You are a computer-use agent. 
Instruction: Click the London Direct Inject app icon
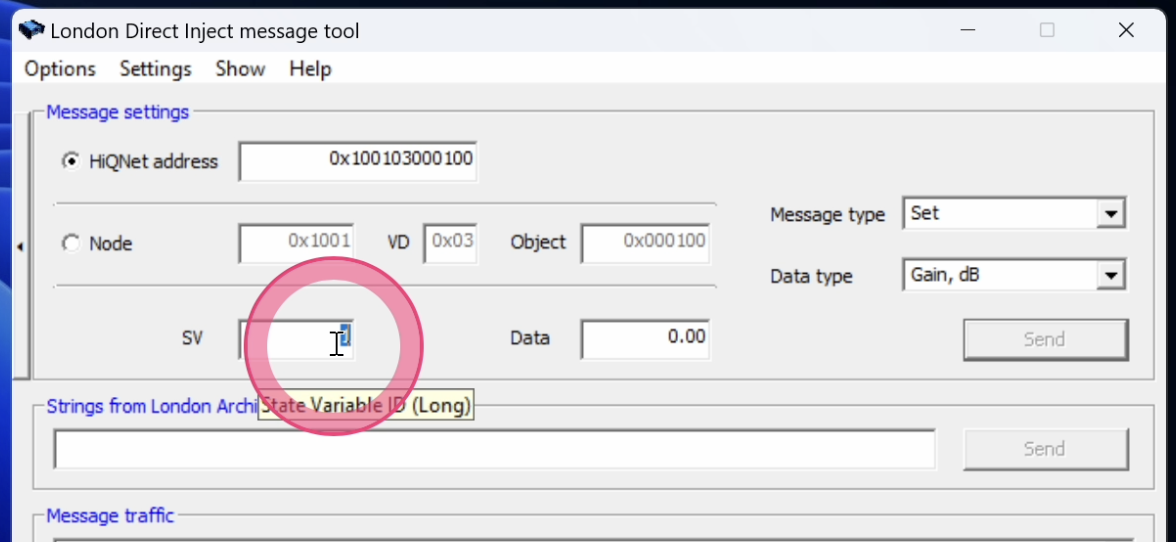pos(31,30)
